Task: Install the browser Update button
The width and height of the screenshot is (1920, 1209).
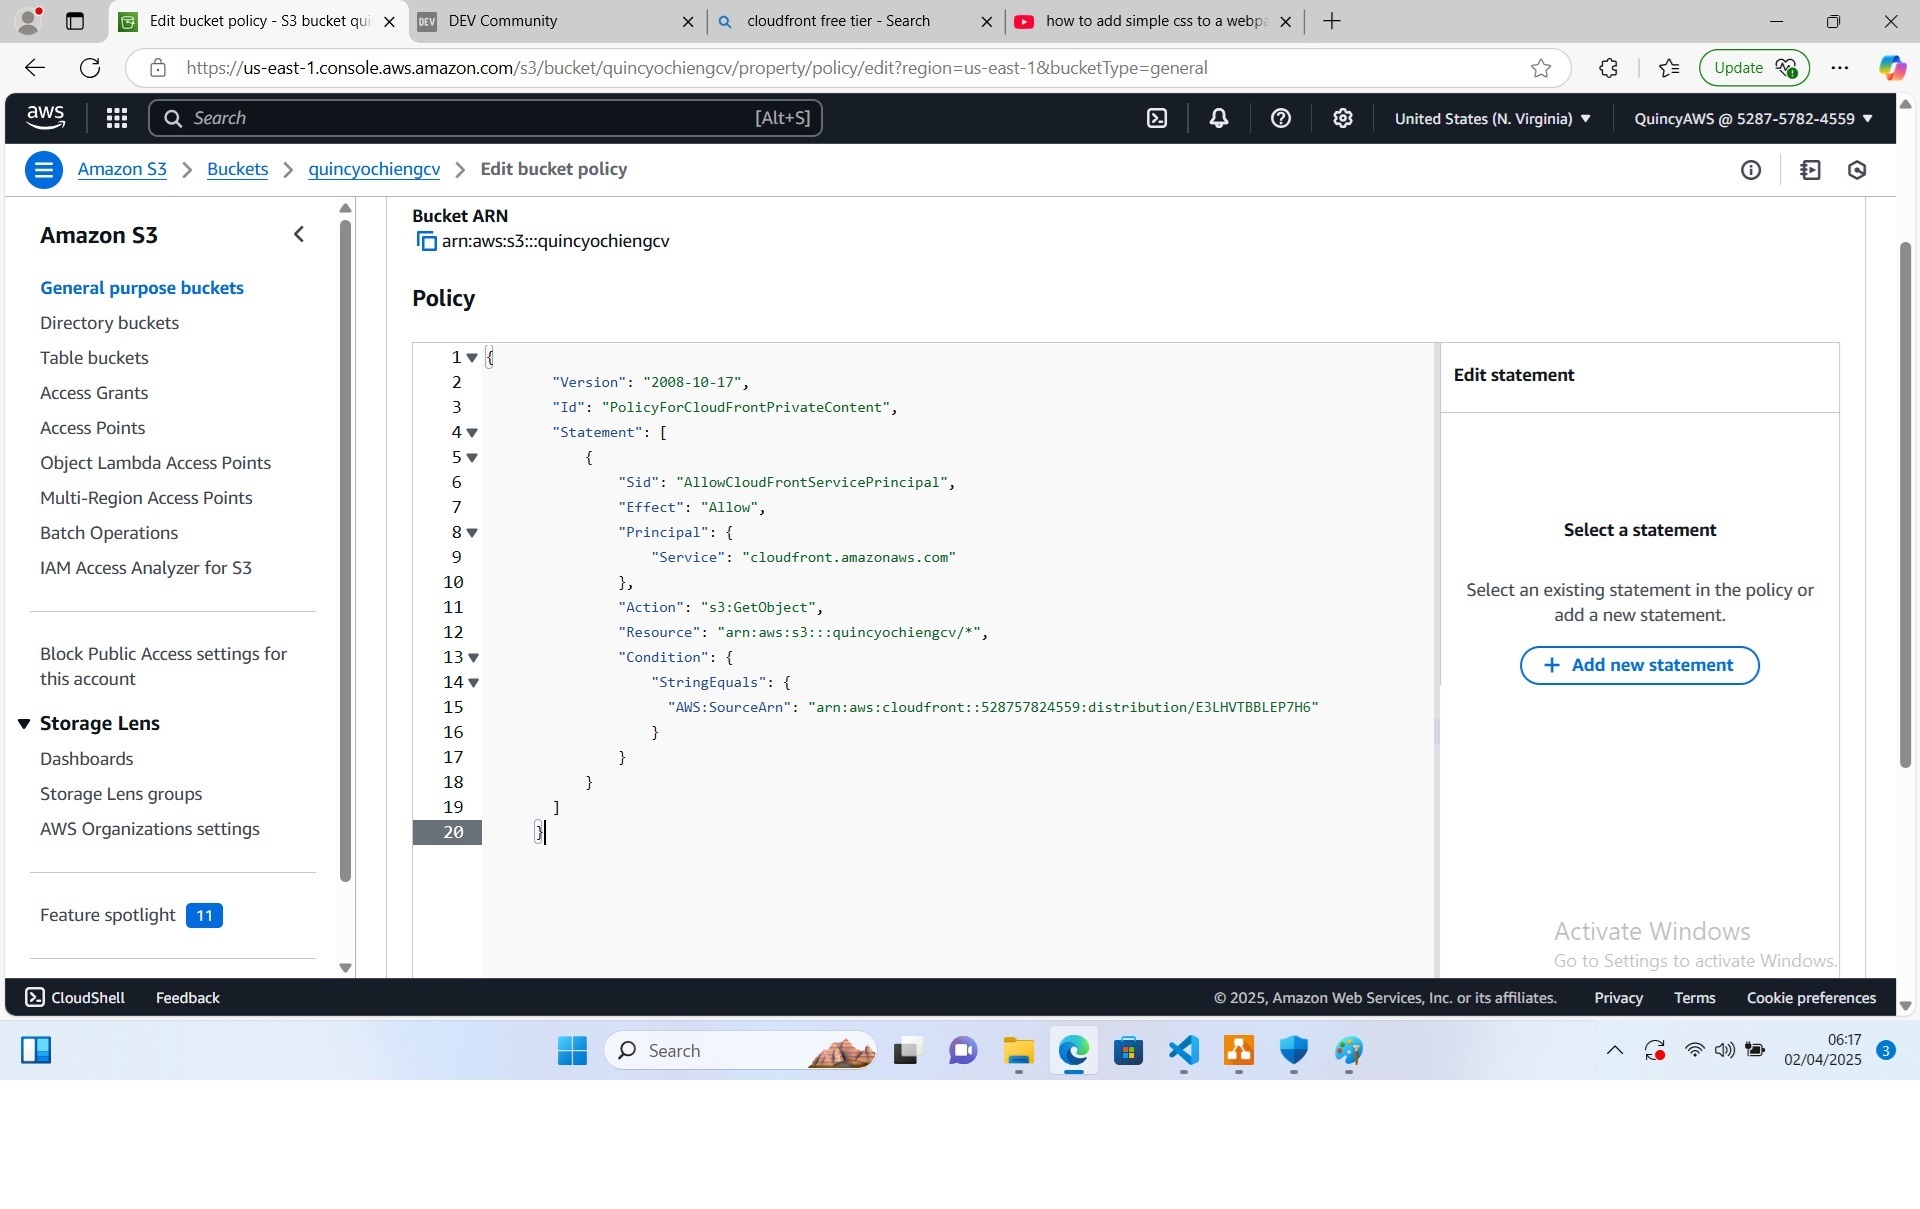Action: point(1754,68)
